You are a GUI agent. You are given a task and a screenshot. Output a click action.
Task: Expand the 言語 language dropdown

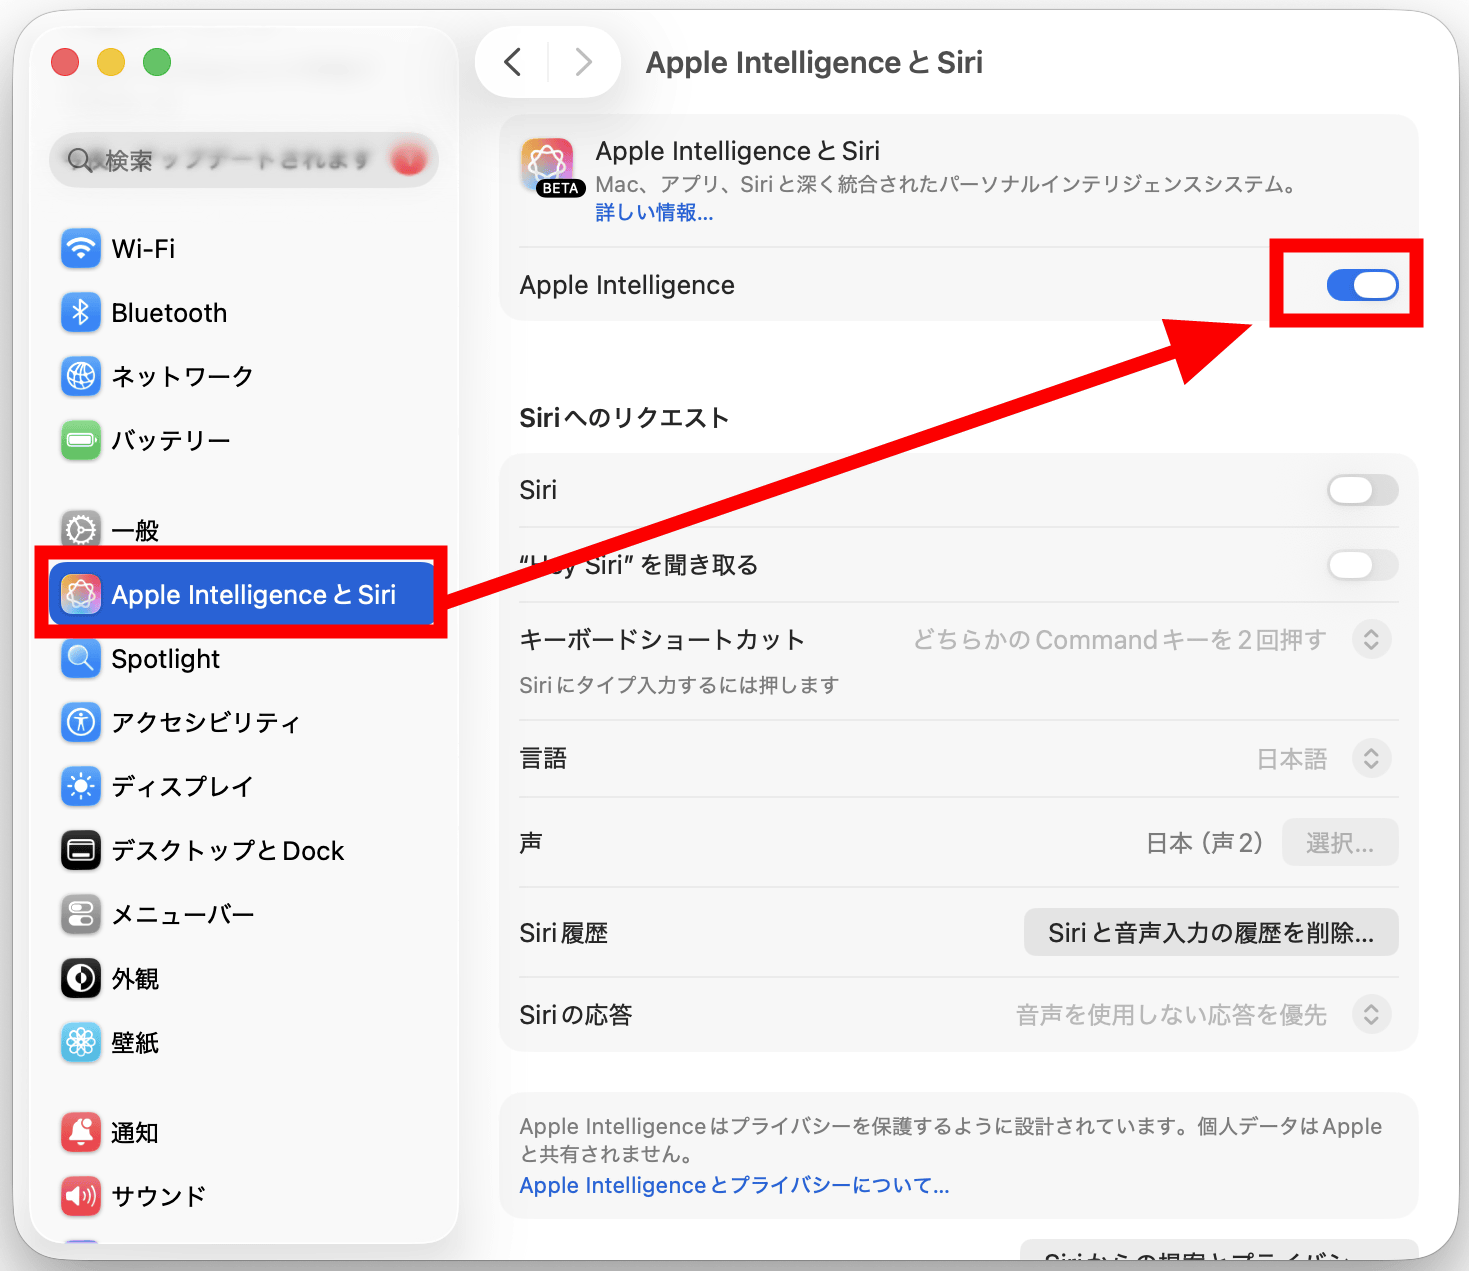(x=1371, y=759)
